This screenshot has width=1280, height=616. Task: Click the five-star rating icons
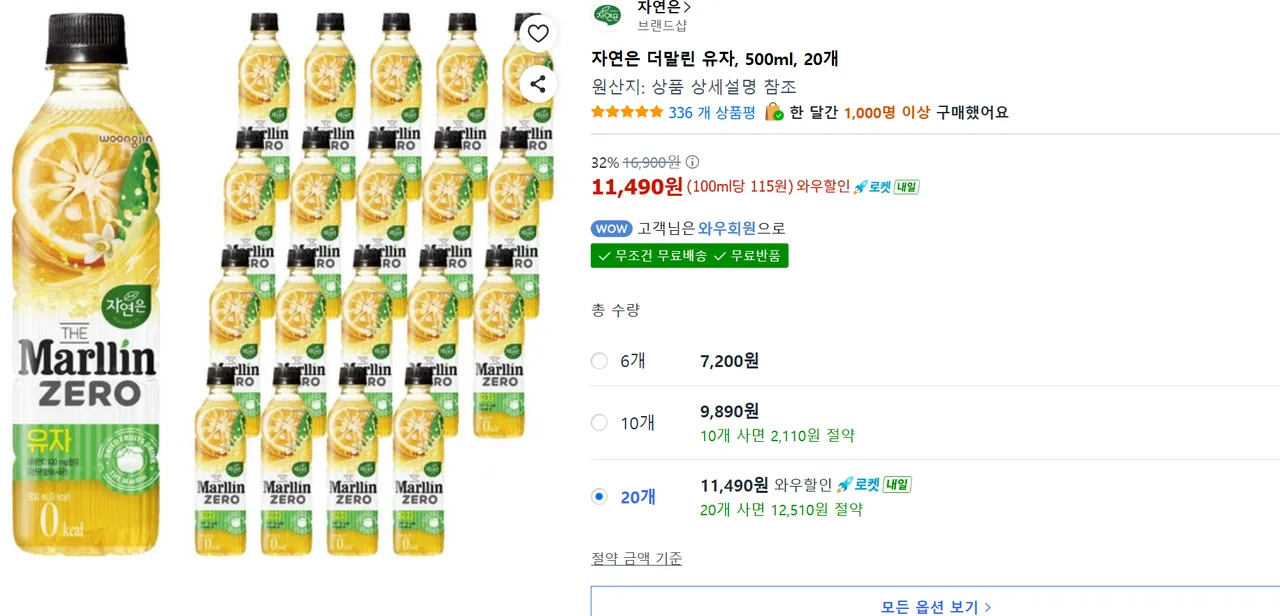pyautogui.click(x=626, y=112)
